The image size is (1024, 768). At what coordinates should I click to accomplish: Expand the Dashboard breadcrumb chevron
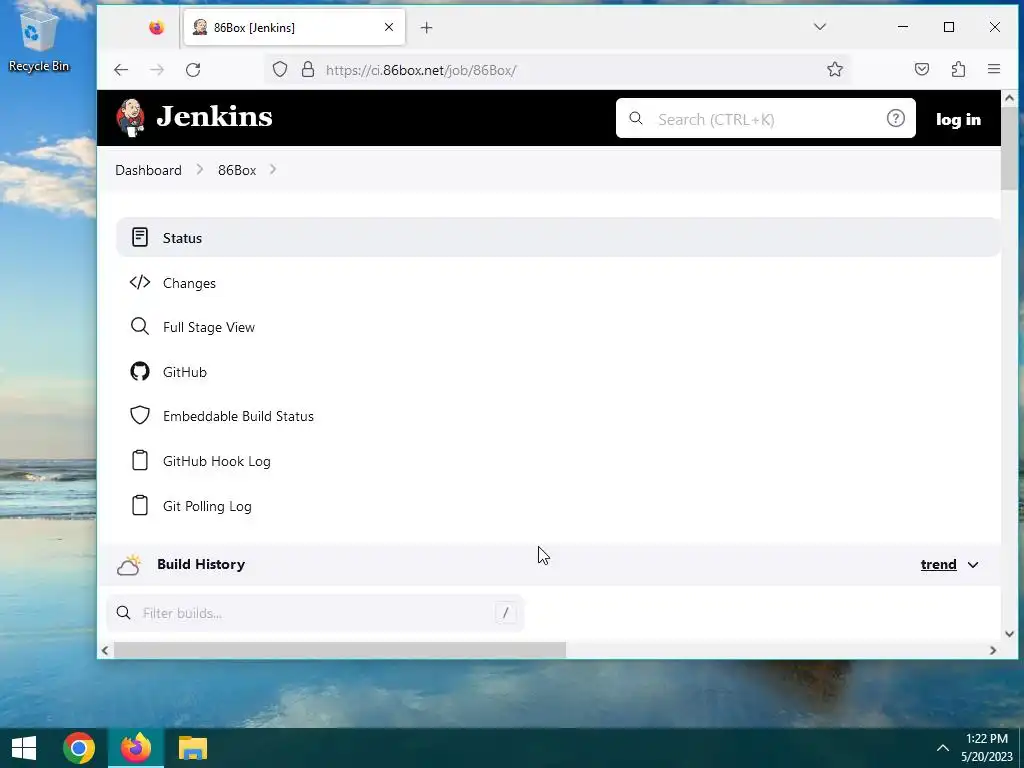[199, 170]
